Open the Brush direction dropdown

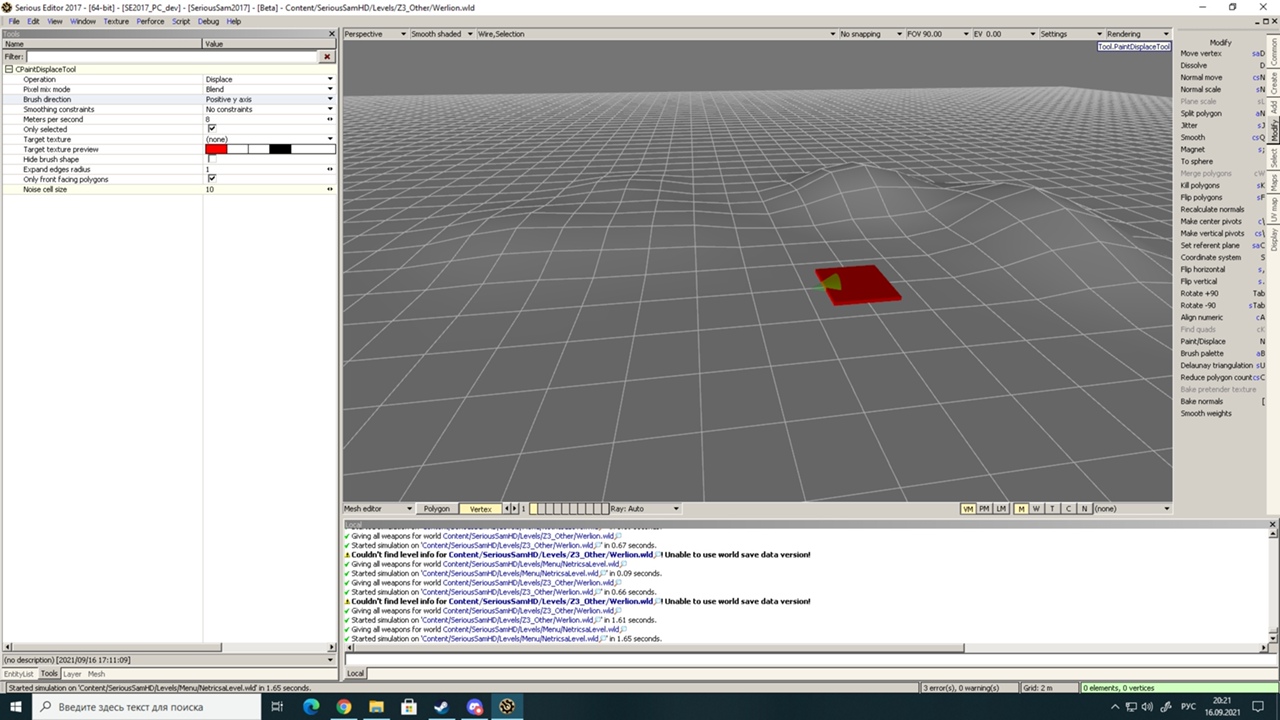click(330, 99)
